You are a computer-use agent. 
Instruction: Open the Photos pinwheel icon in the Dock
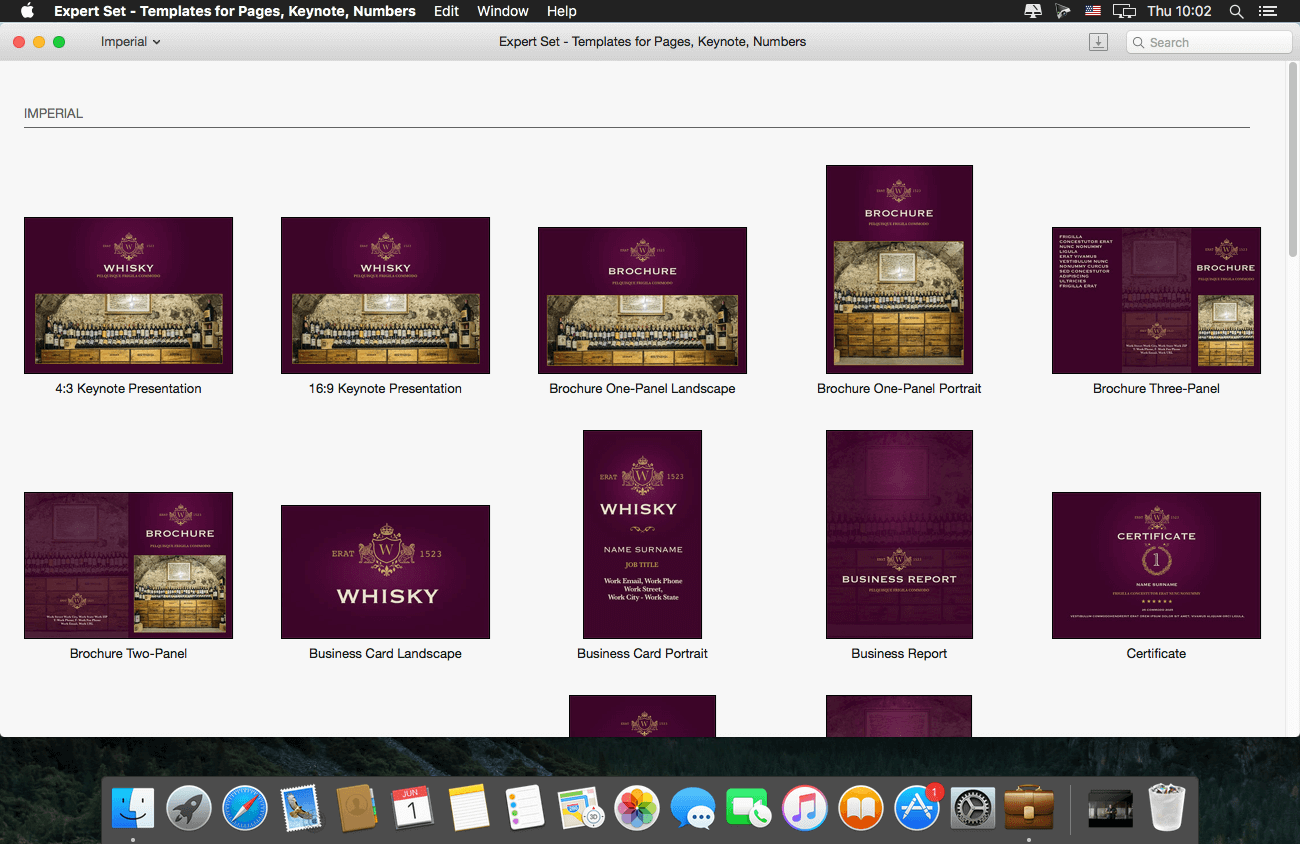[636, 808]
